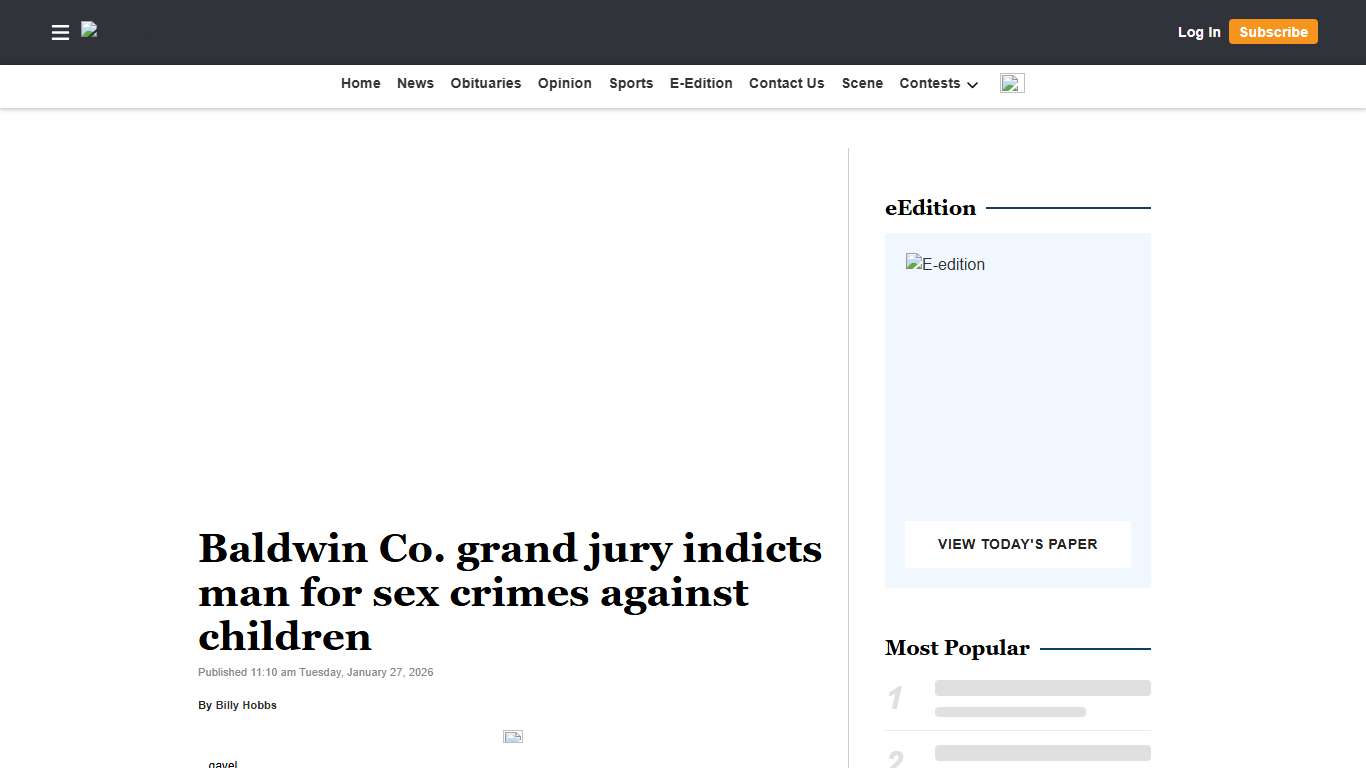Click the E-edition preview image

tap(944, 264)
